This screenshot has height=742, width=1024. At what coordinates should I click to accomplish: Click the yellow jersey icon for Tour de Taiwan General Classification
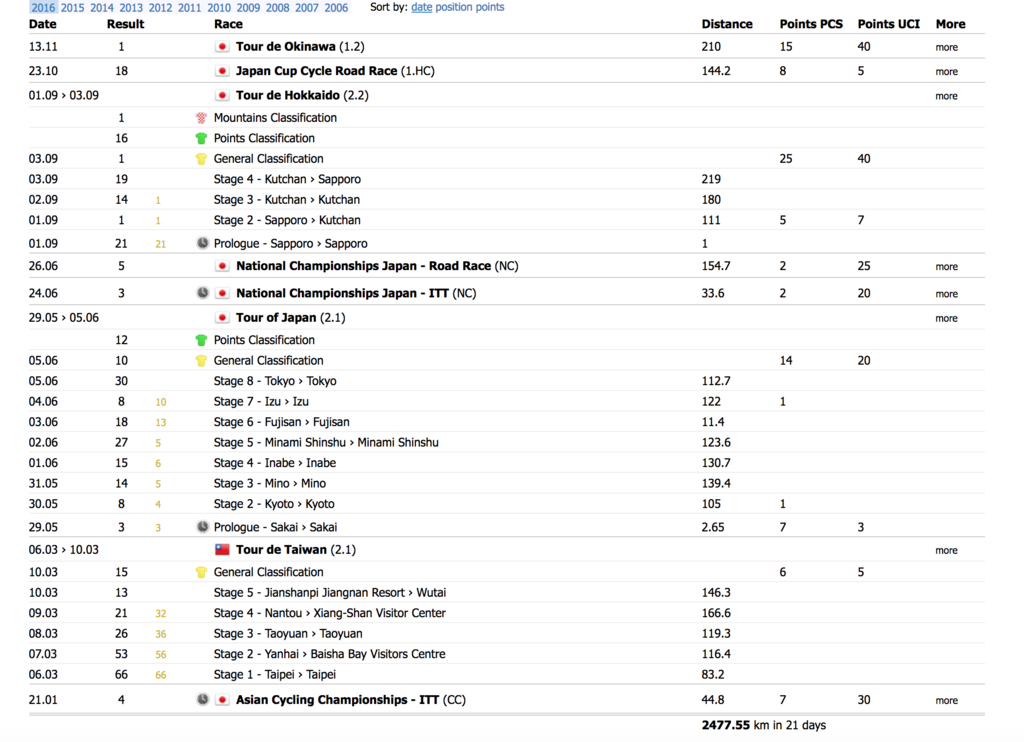pyautogui.click(x=201, y=572)
